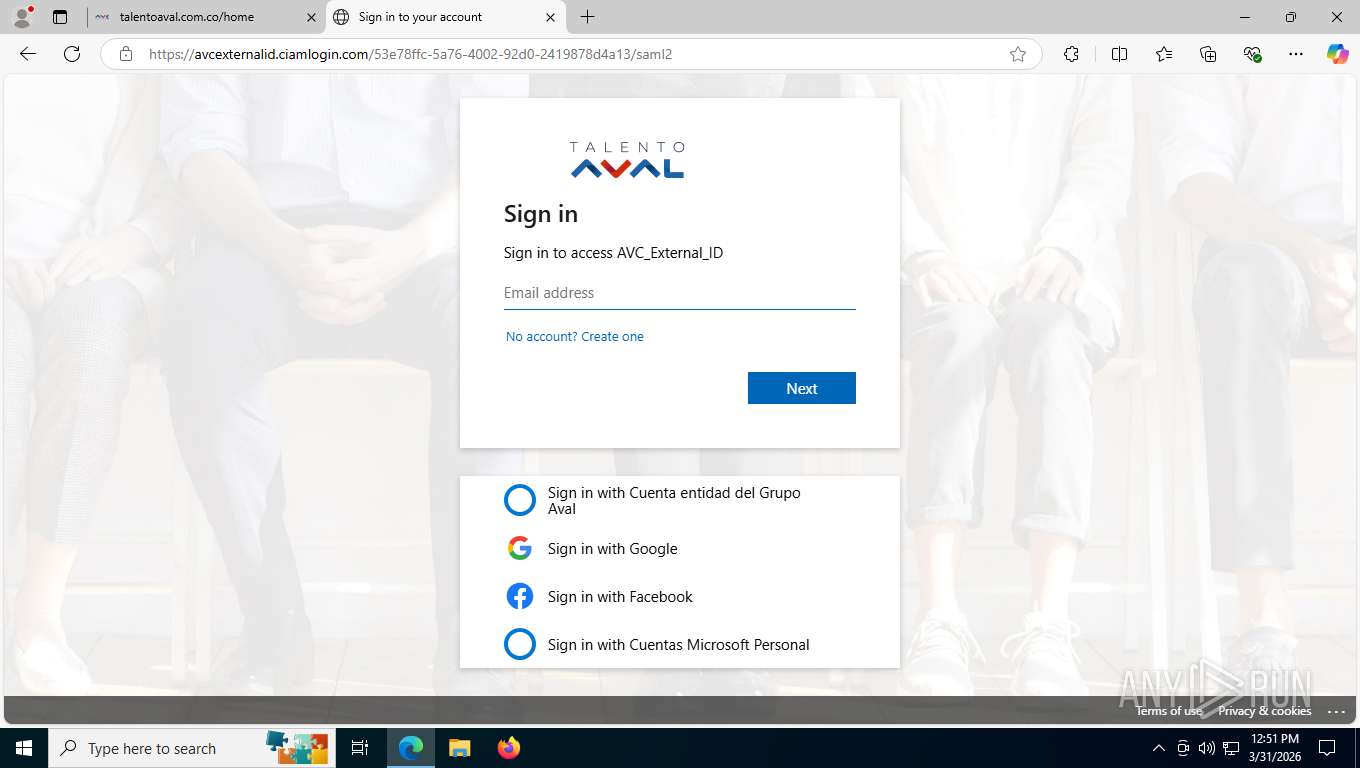Focus the Email address field

680,293
